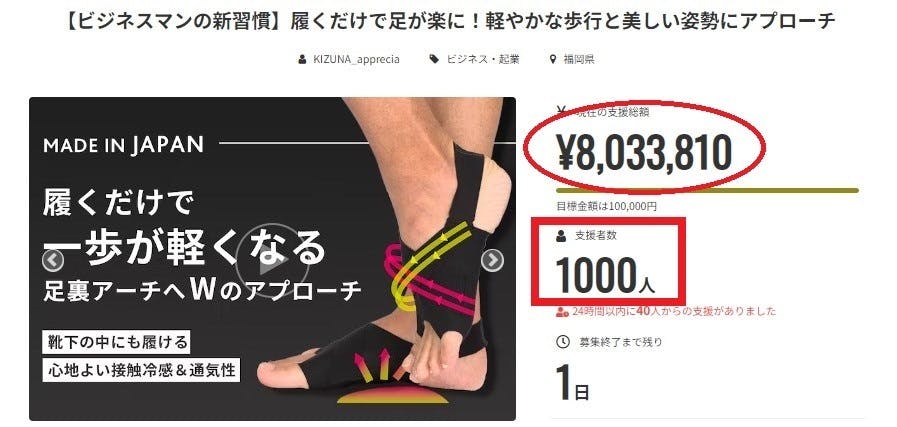Image resolution: width=897 pixels, height=427 pixels.
Task: Play the product video
Action: pos(272,260)
